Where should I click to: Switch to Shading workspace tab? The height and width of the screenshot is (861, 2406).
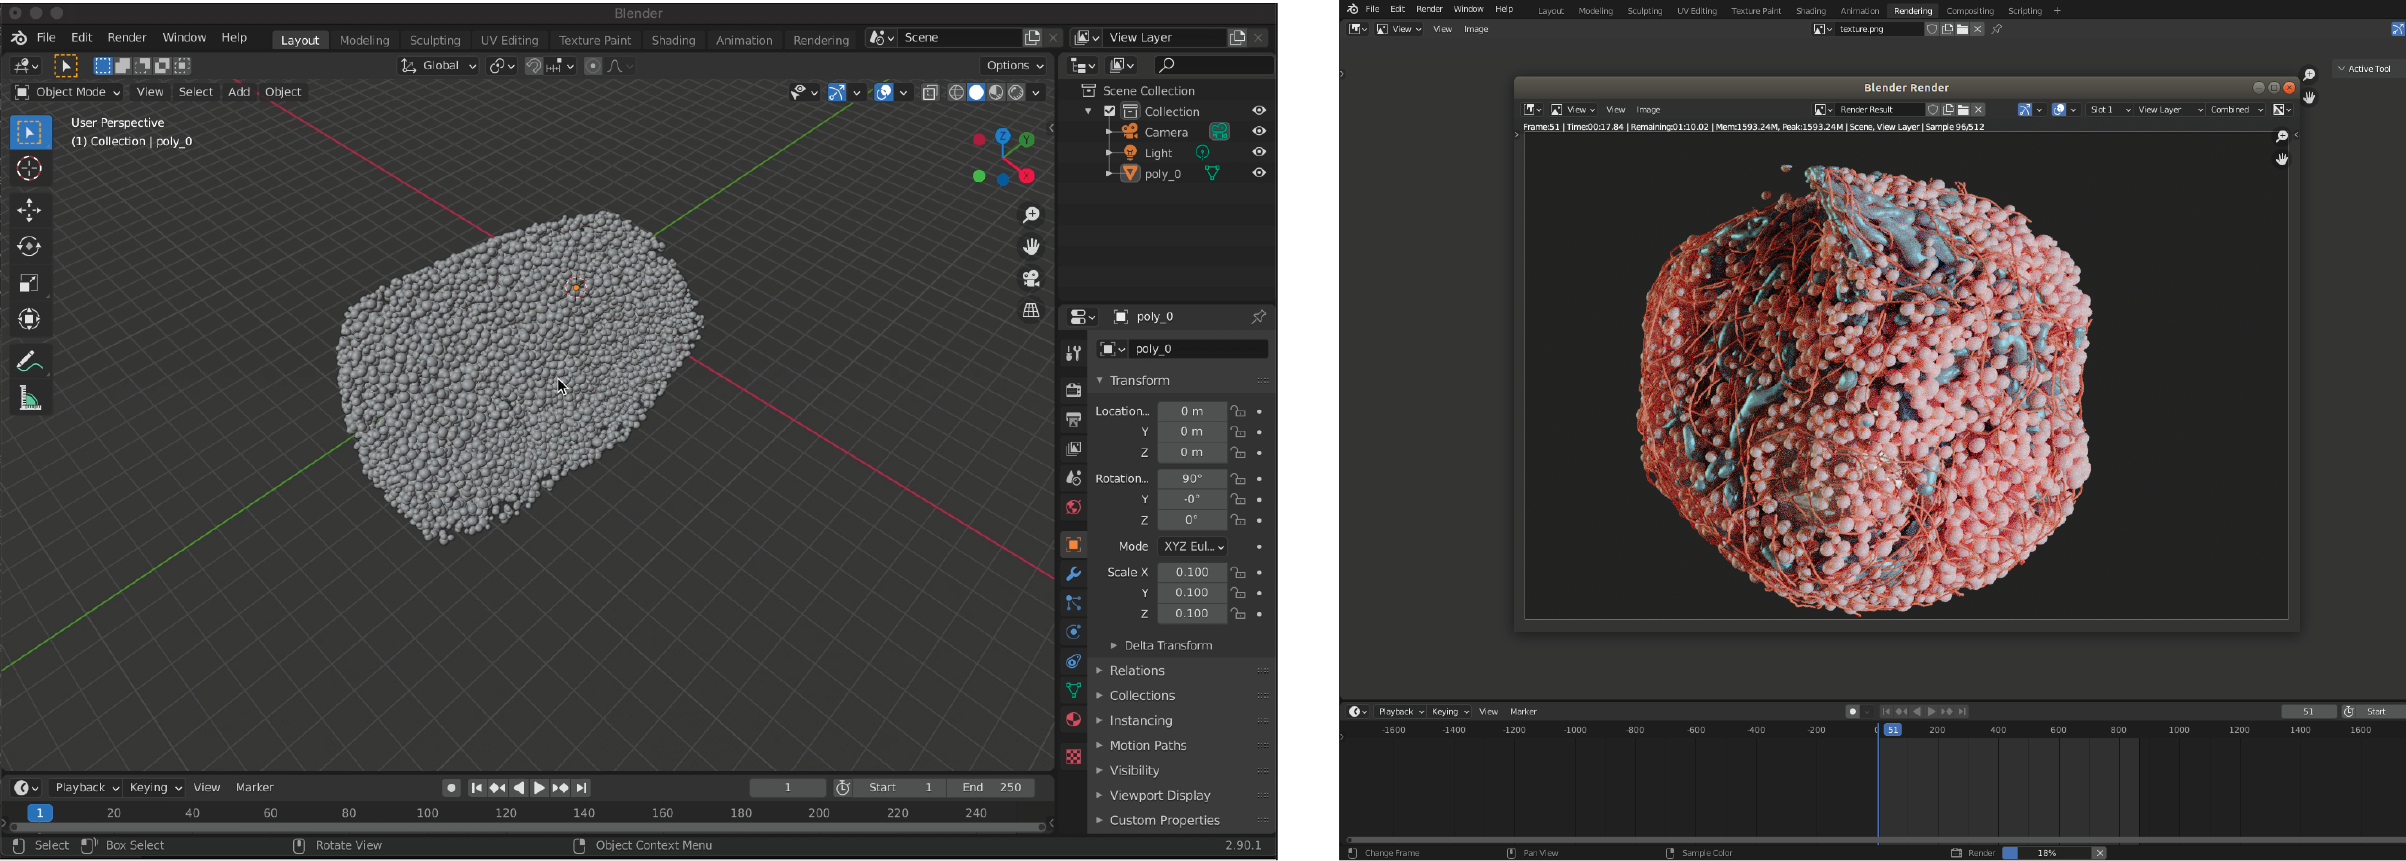(x=673, y=40)
